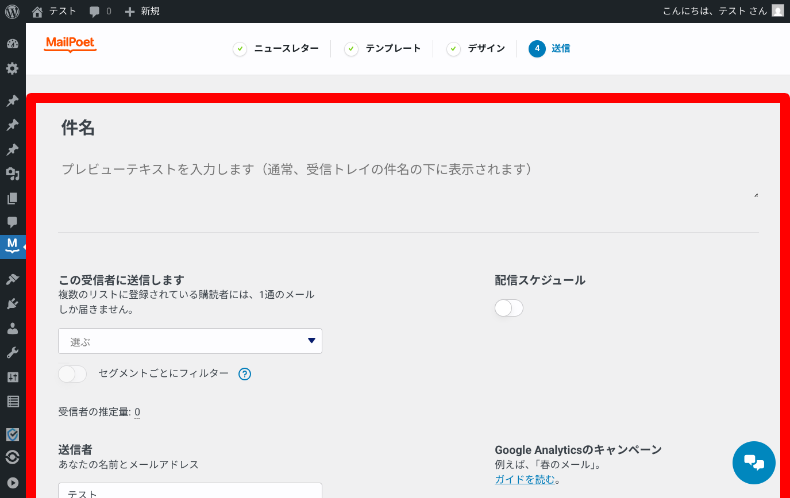Click the sender name field containing テスト
Screen dimensions: 790x498
tap(190, 491)
